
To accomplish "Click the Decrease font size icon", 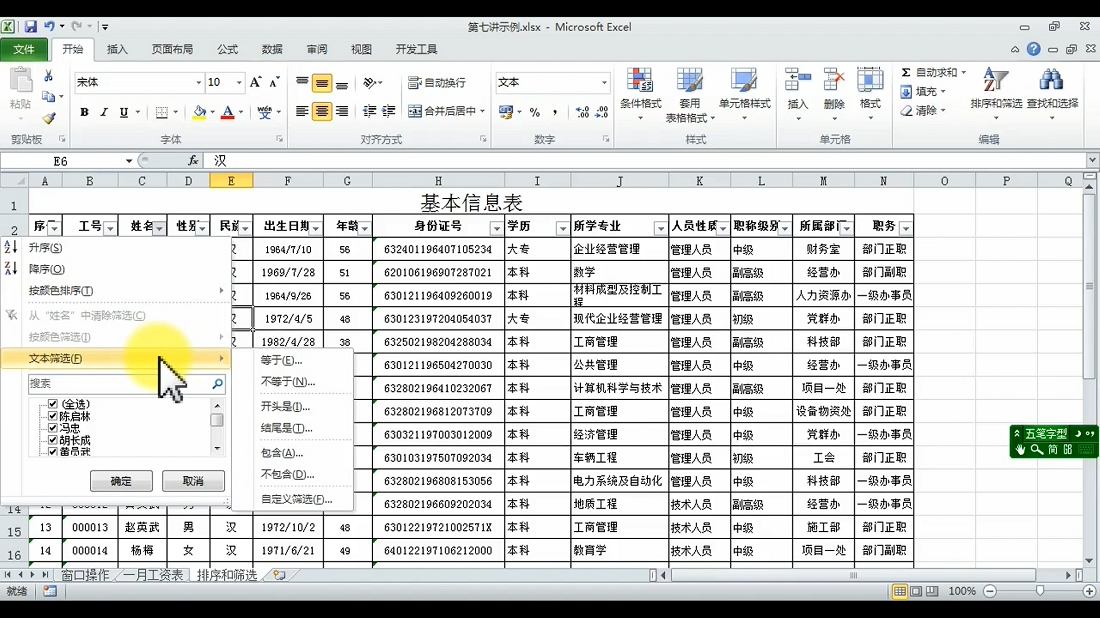I will click(x=274, y=83).
